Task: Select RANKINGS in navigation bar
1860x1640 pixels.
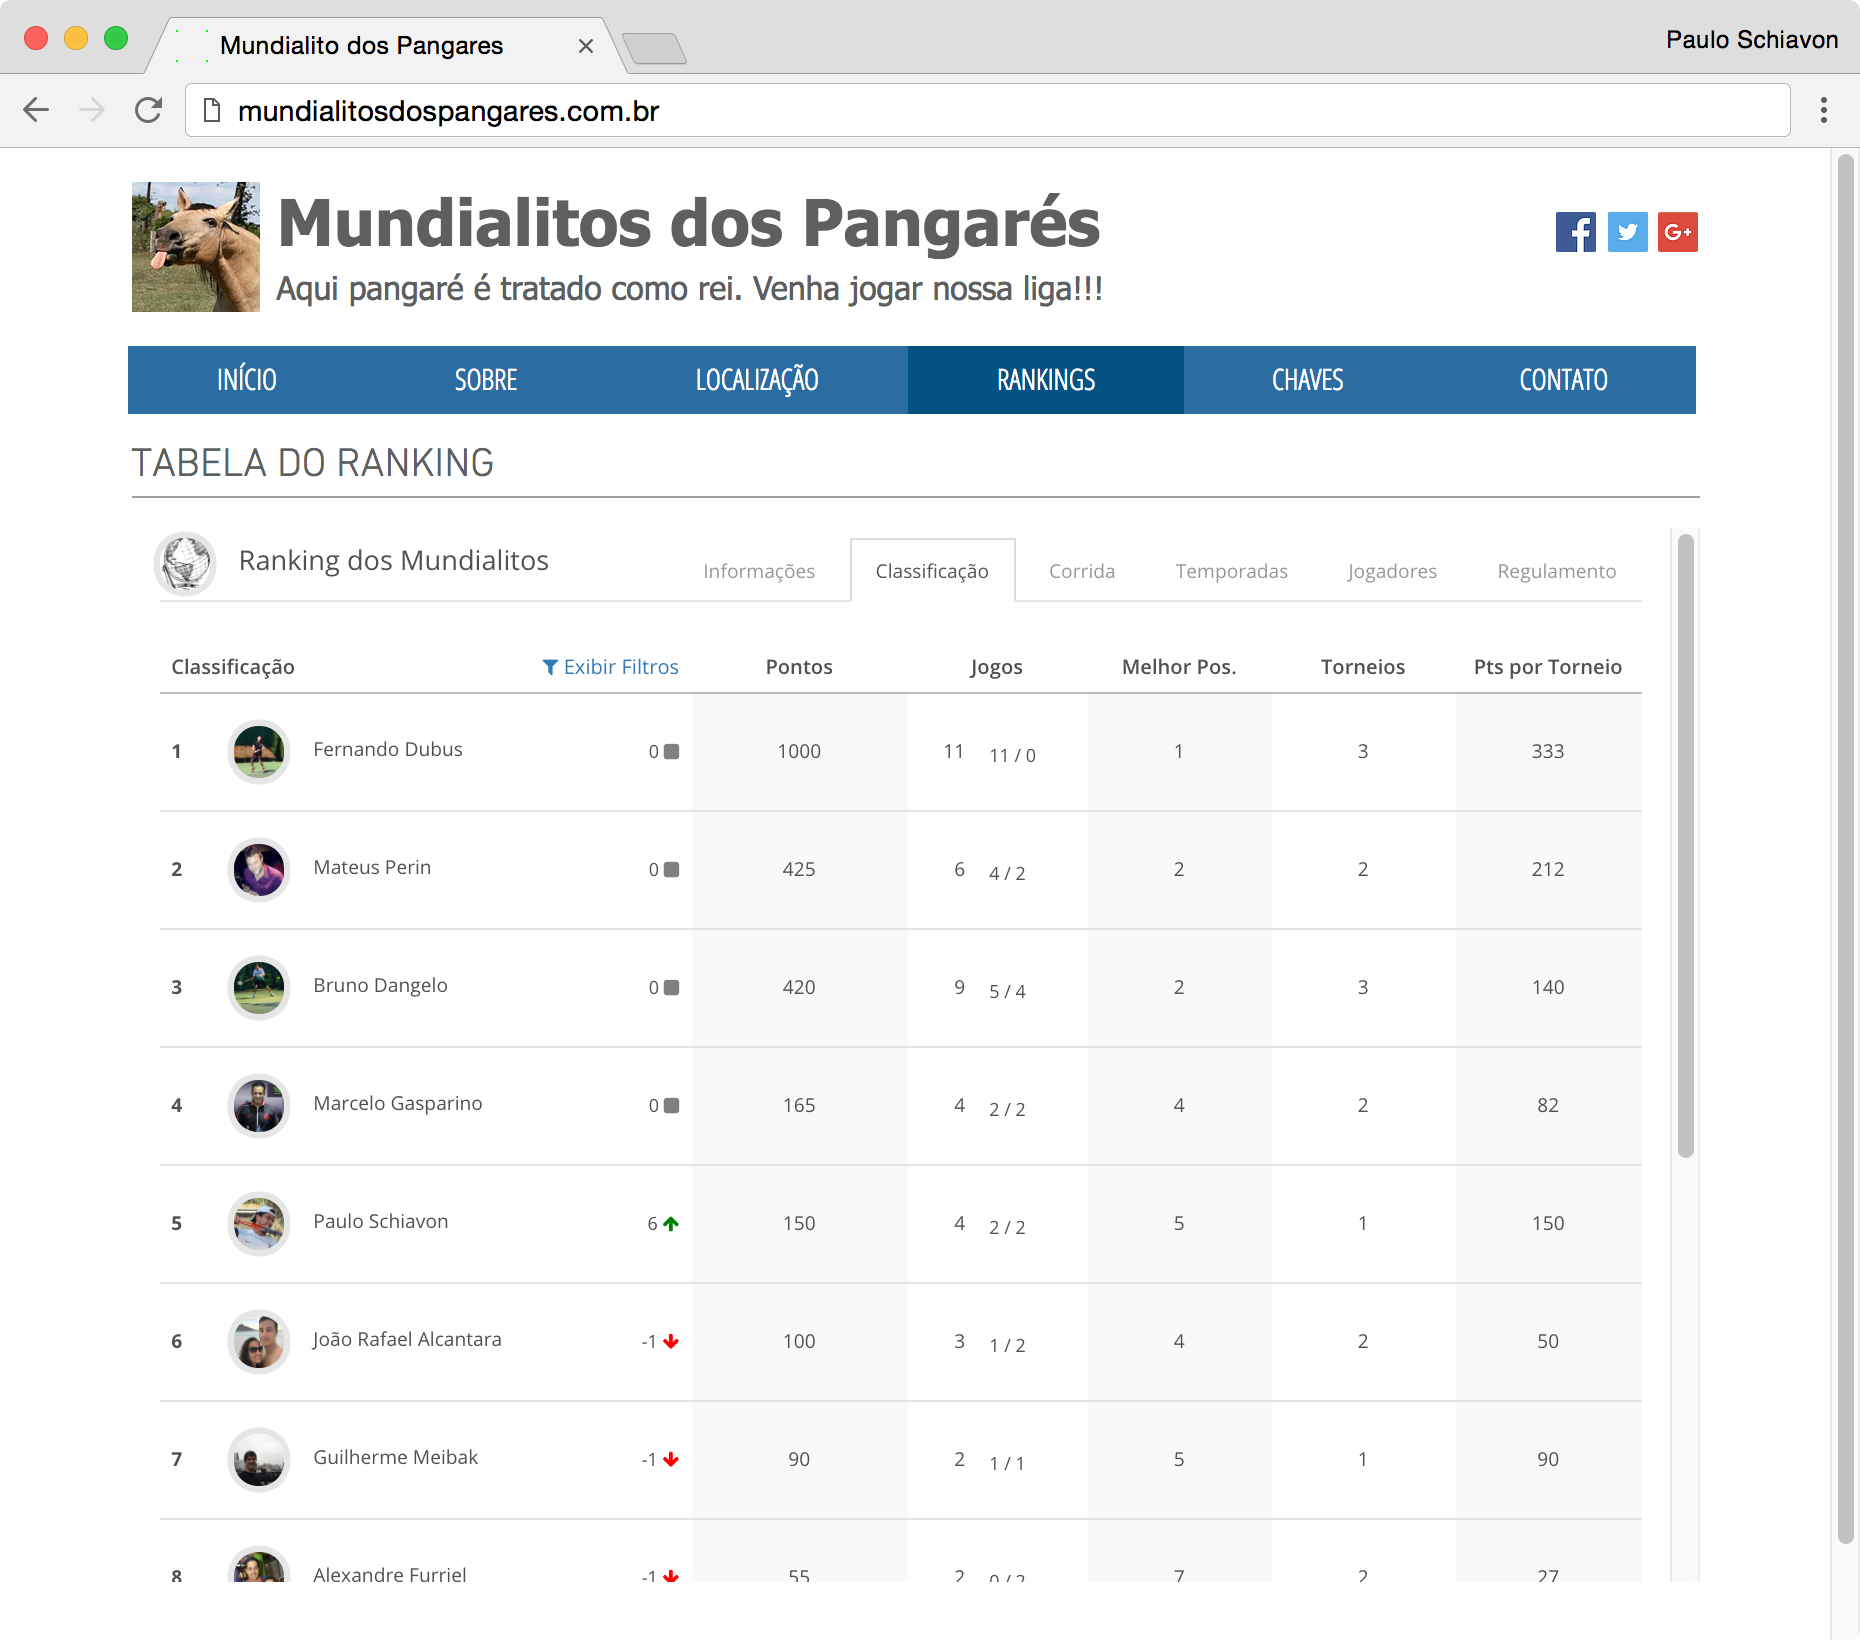Action: coord(1046,380)
